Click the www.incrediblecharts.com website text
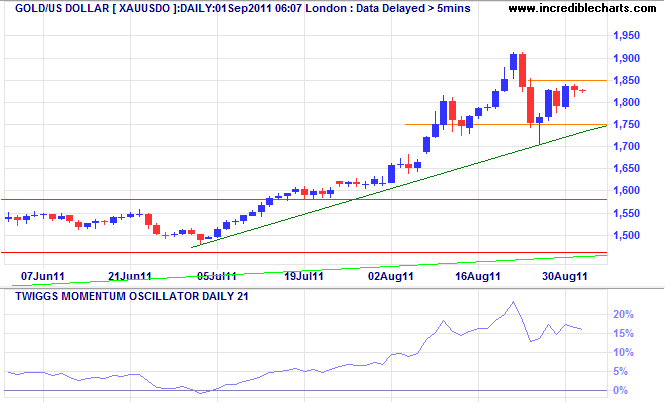Image resolution: width=665 pixels, height=405 pixels. [582, 8]
